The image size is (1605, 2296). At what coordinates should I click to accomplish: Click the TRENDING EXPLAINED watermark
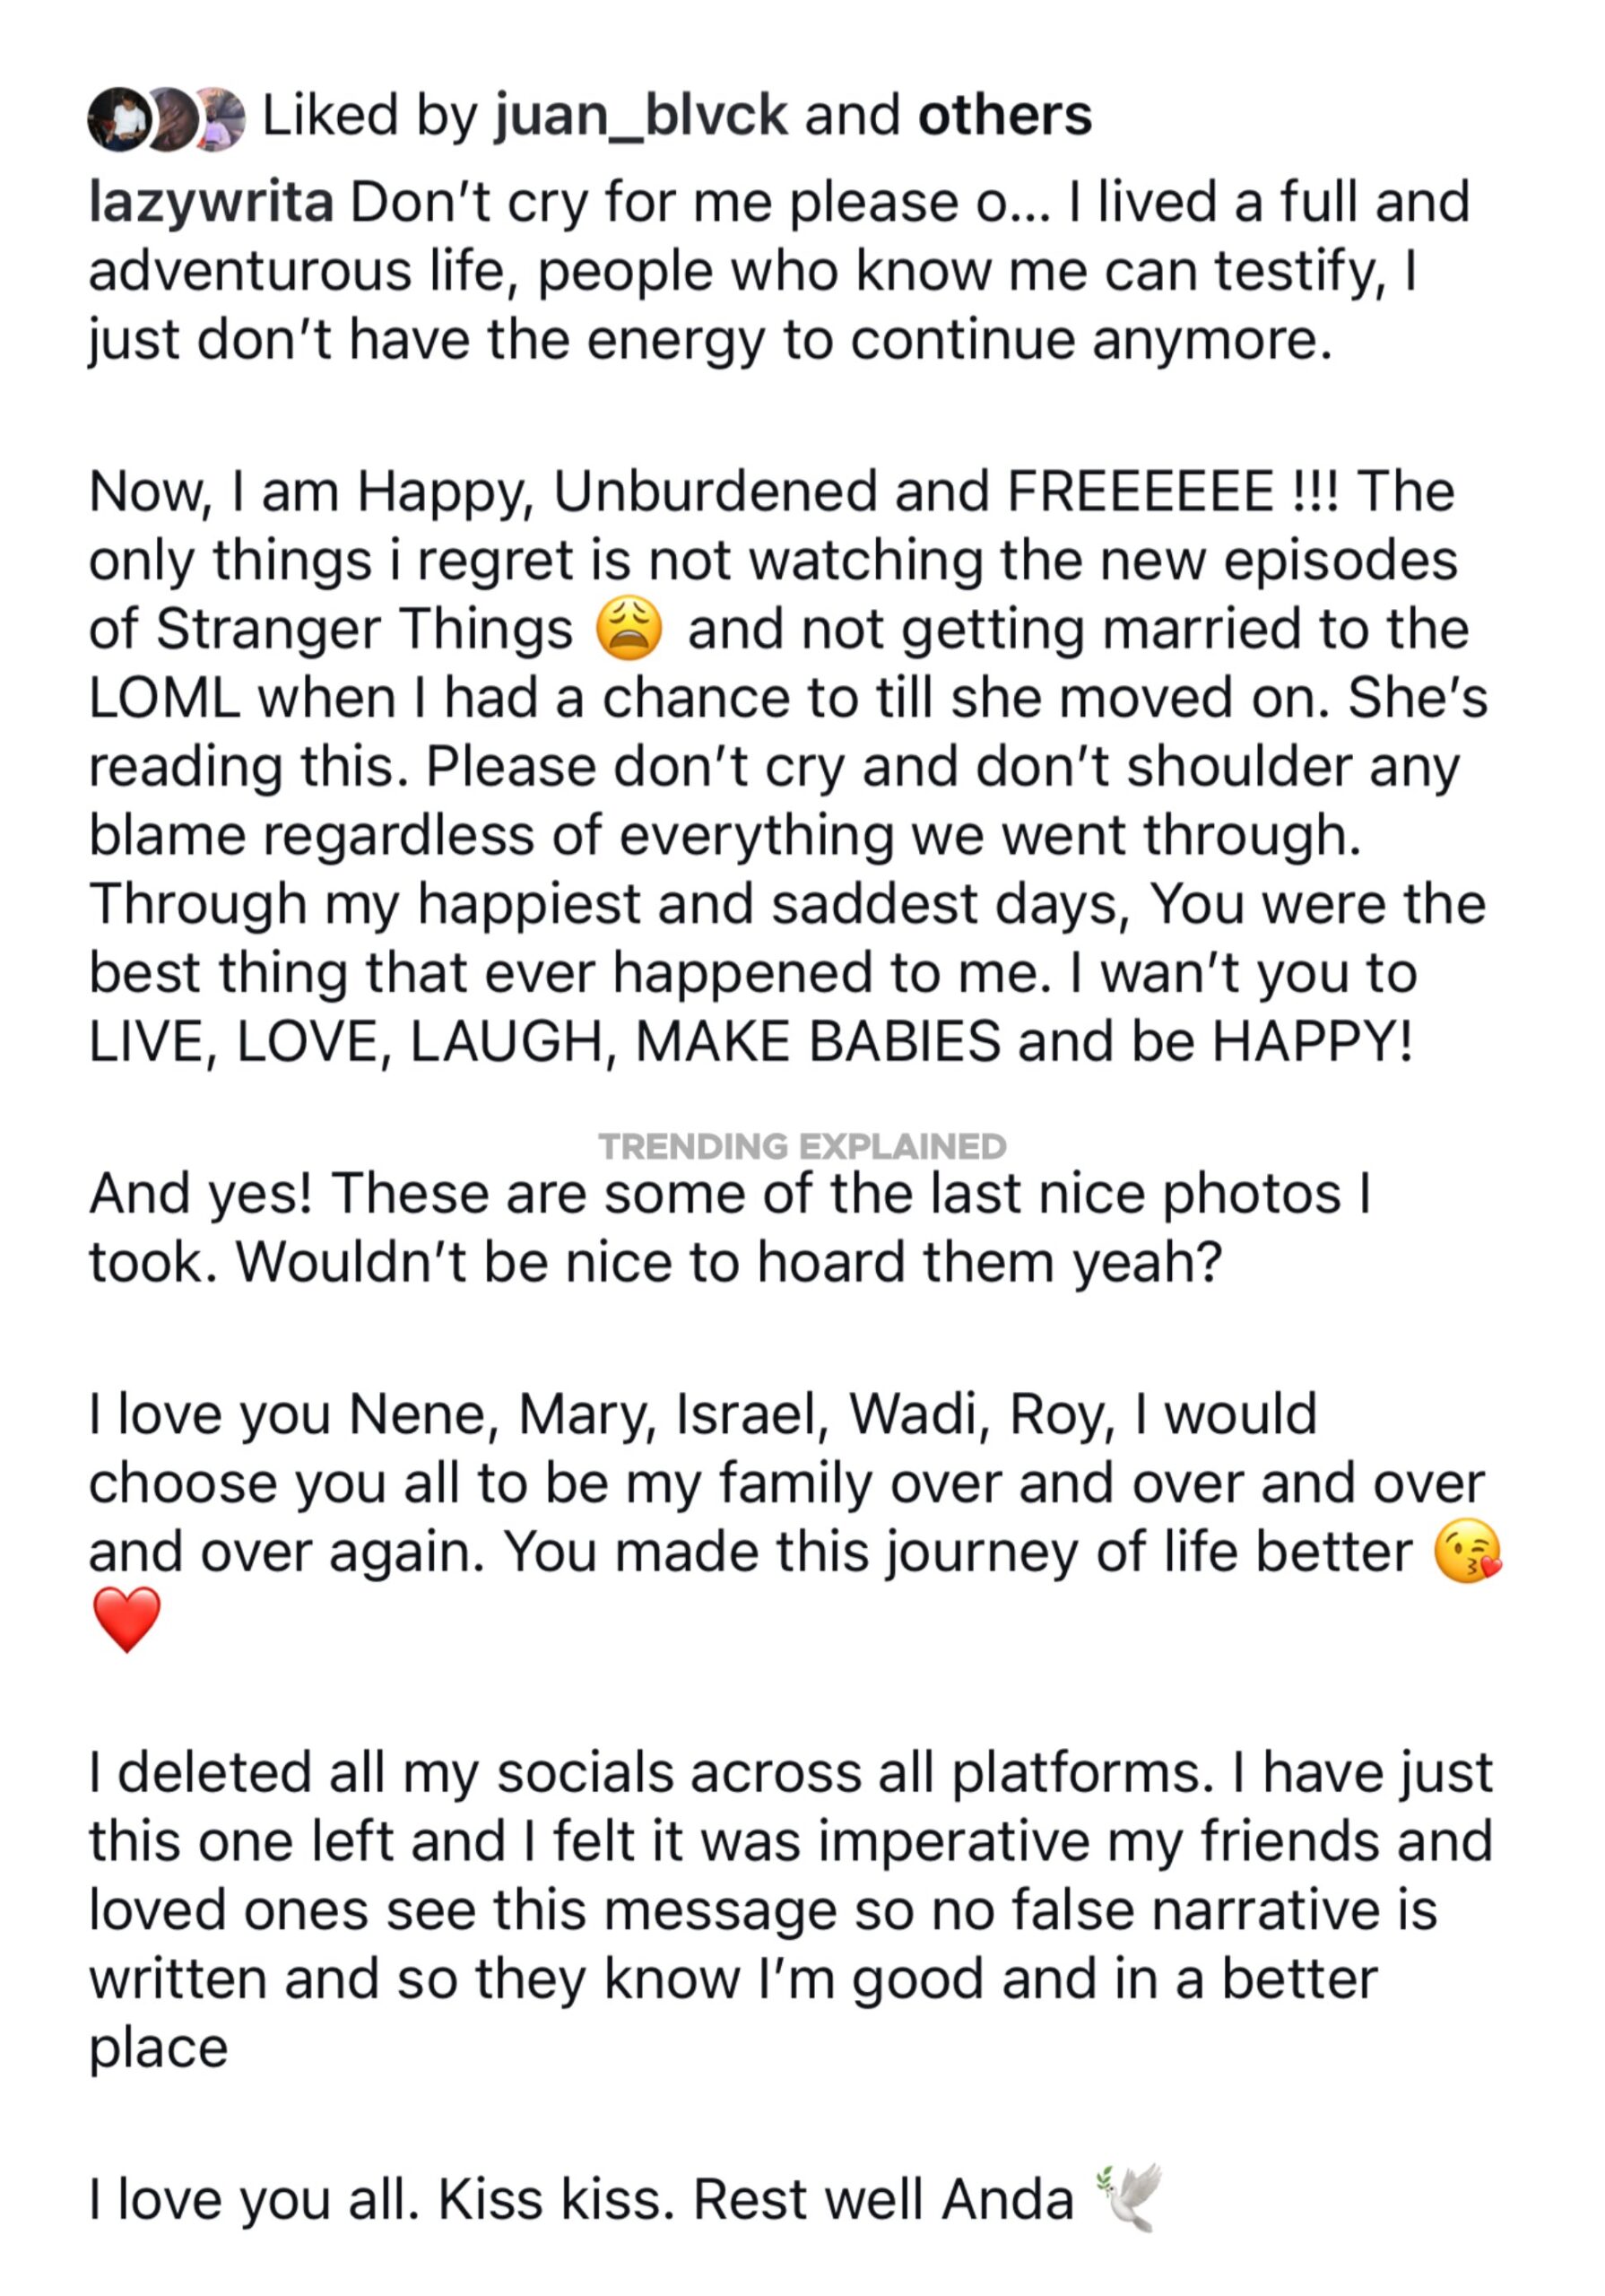pos(802,1146)
